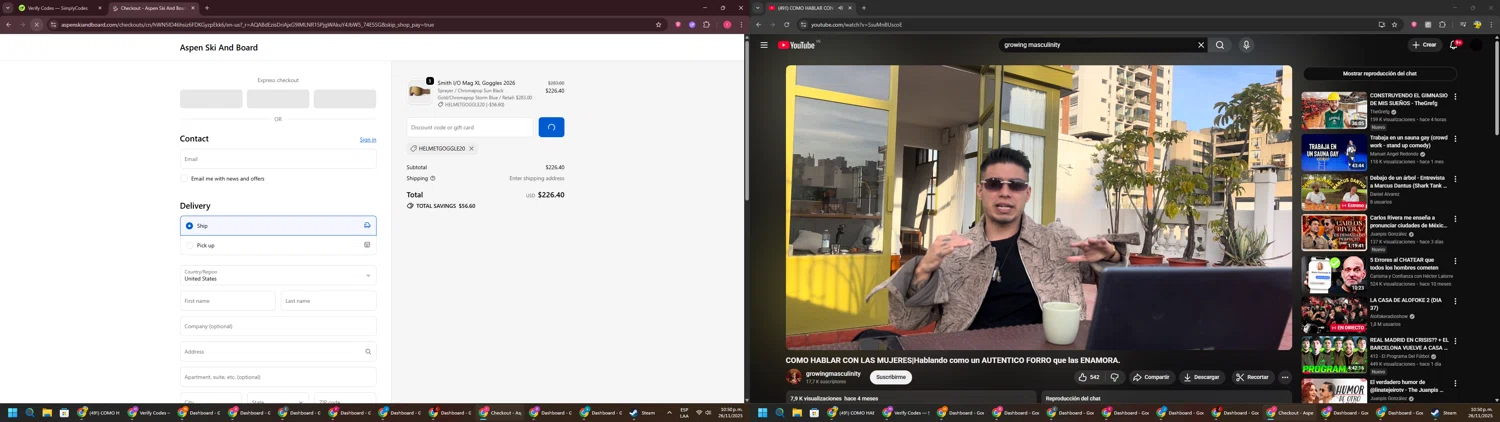Screen dimensions: 1500x422
Task: Select the COMO HABLAR CON YouTube tab
Action: point(811,8)
